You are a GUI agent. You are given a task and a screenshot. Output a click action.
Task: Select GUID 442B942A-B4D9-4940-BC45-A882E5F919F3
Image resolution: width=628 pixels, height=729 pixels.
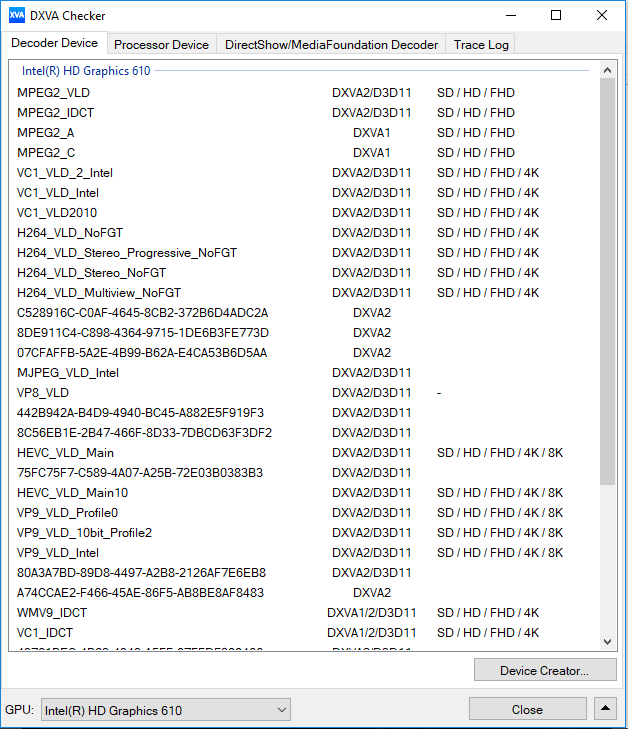pos(303,413)
